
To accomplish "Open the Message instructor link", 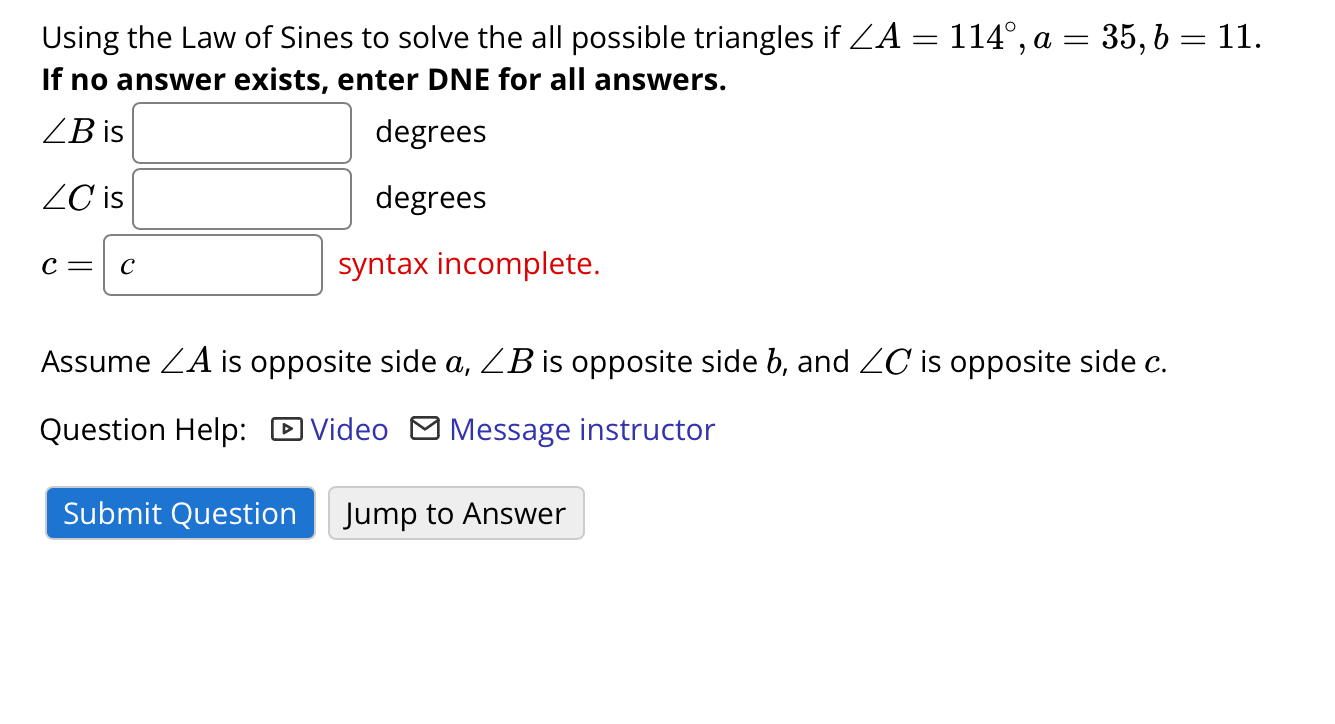I will (x=582, y=429).
